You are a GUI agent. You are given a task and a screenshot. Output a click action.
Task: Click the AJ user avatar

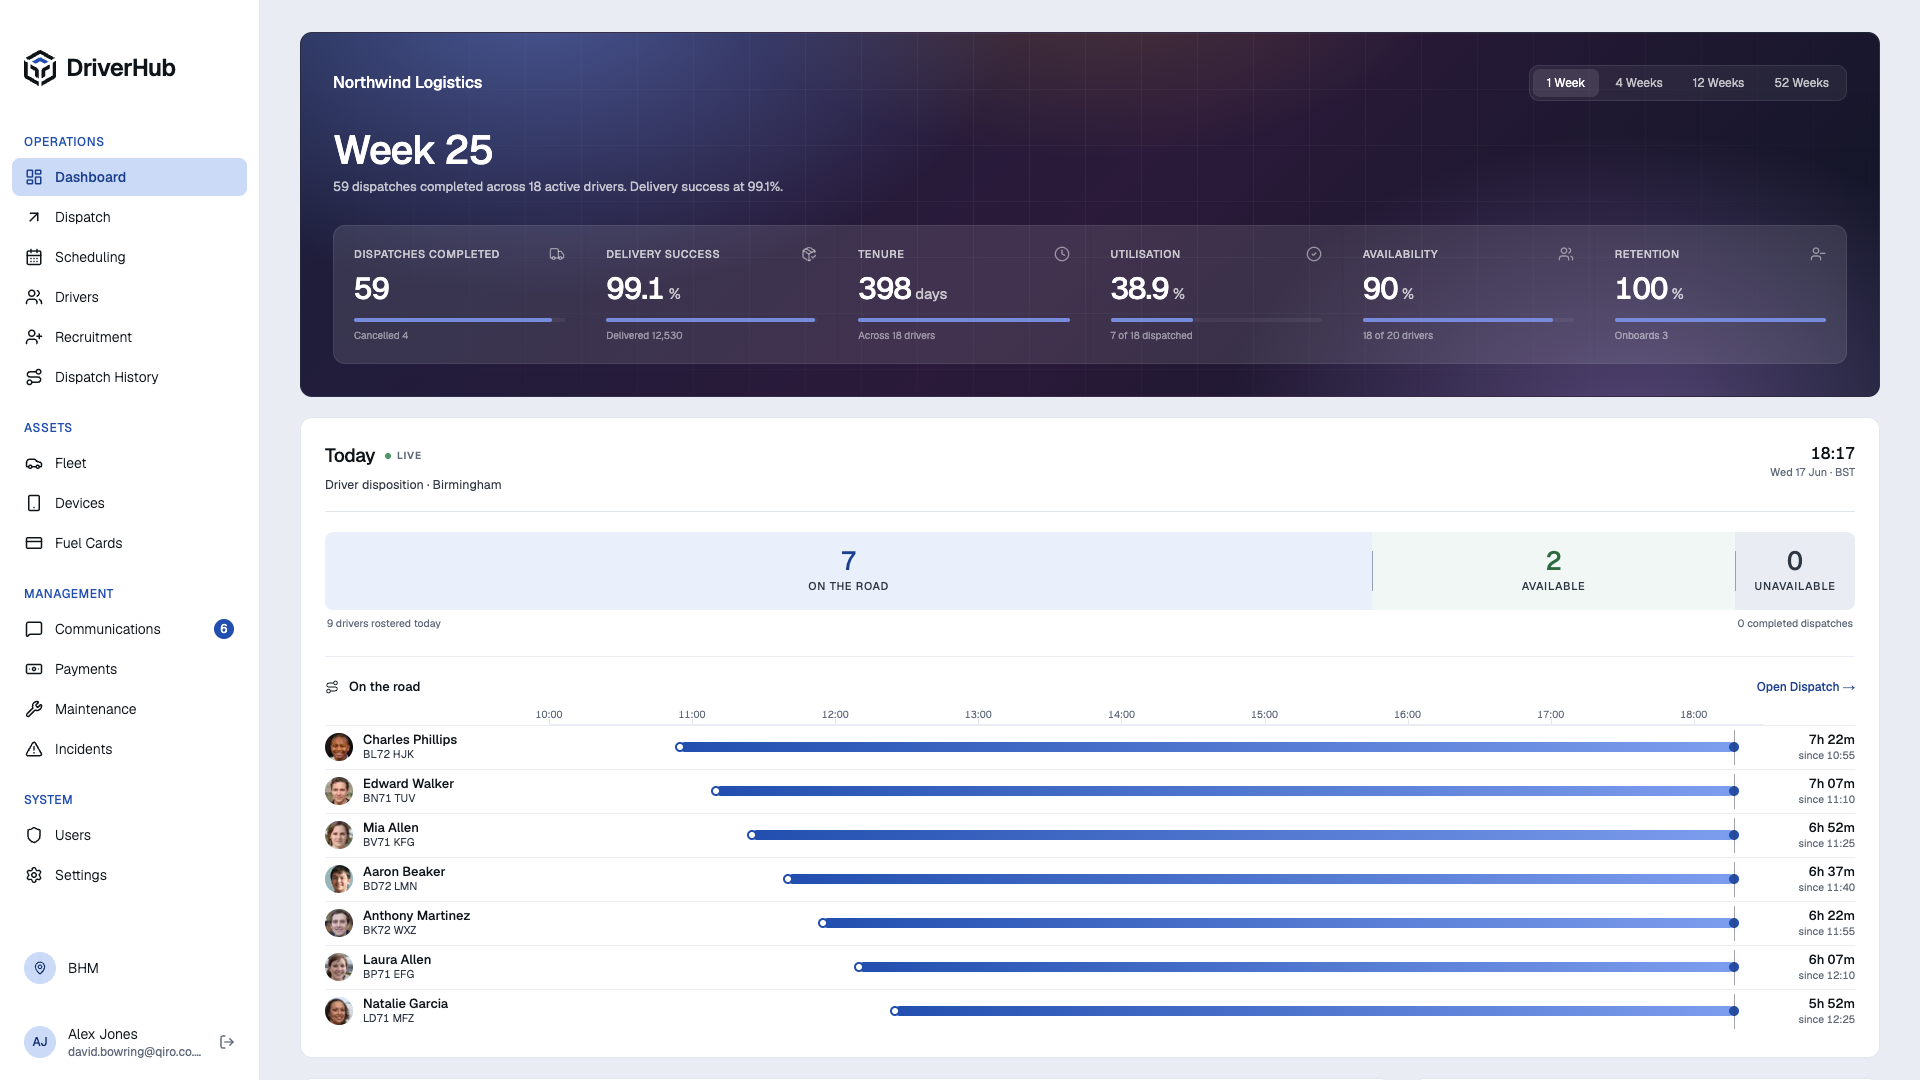40,1042
